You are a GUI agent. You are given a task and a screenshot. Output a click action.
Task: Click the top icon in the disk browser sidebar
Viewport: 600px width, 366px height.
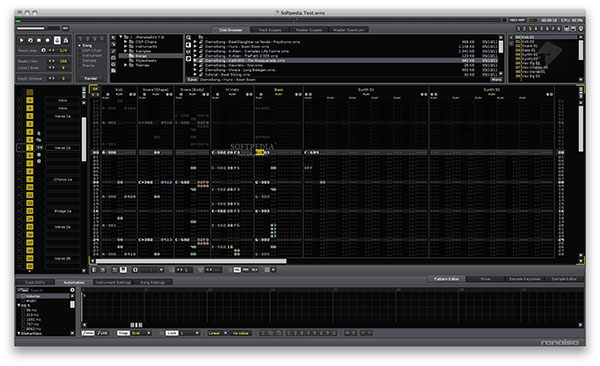(113, 38)
